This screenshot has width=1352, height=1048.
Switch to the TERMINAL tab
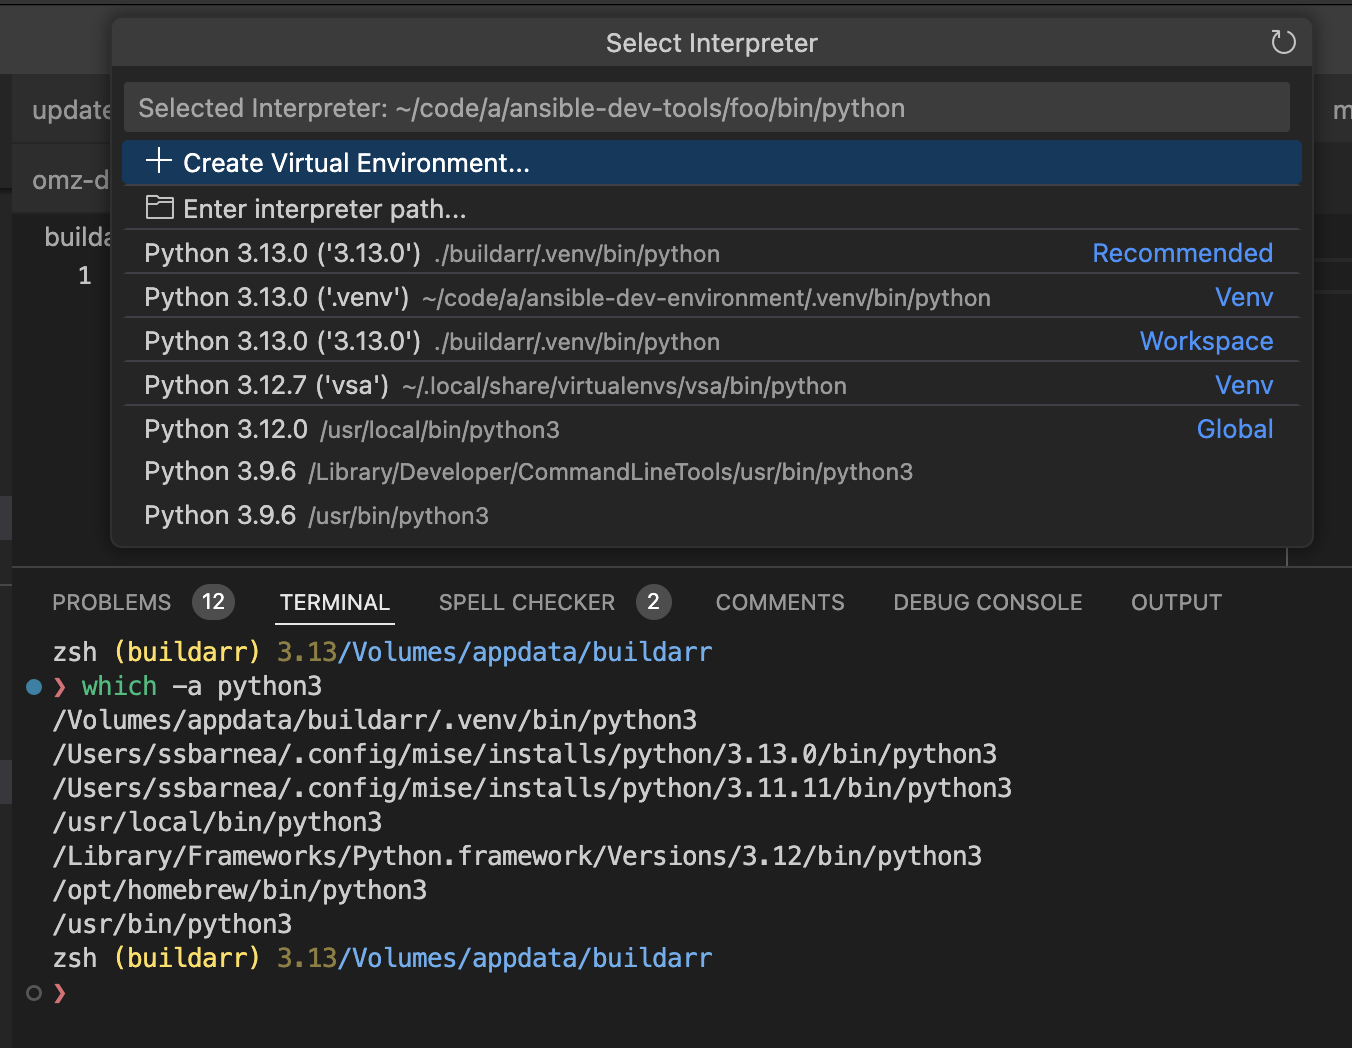[x=335, y=602]
